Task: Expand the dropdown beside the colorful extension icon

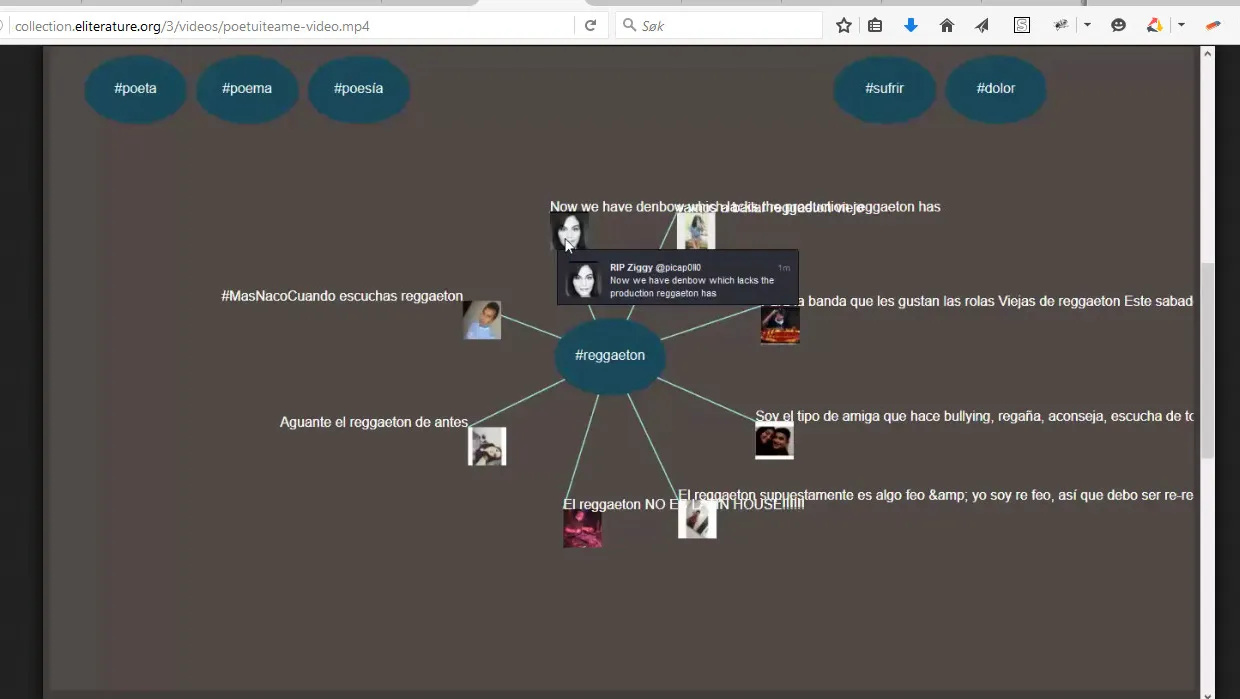Action: pos(1181,26)
